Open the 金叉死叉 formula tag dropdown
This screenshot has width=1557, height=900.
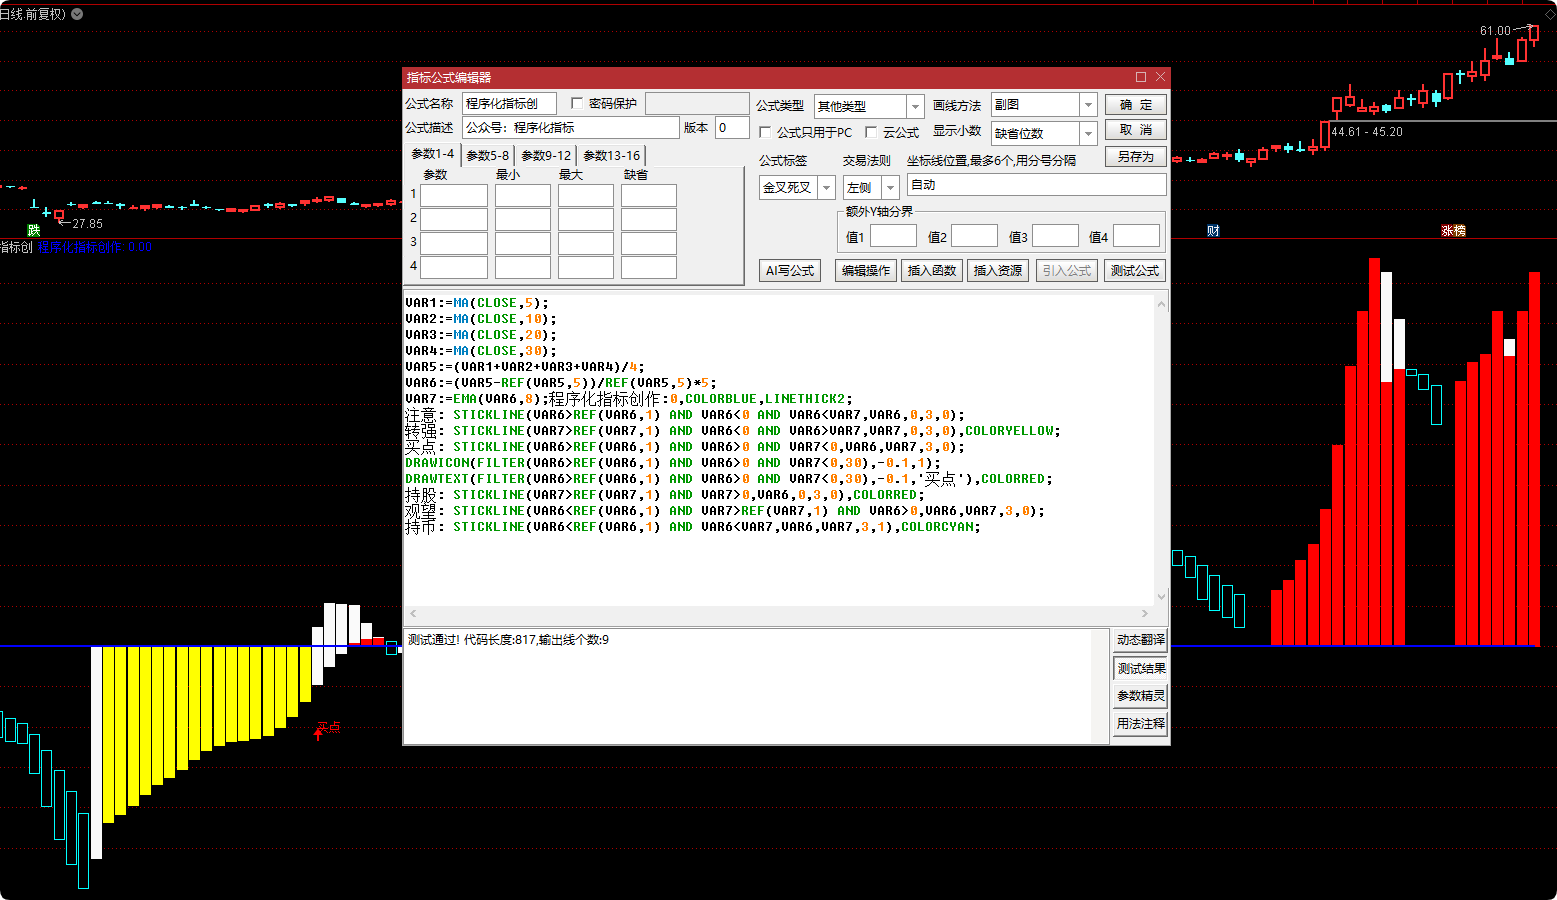click(x=826, y=187)
